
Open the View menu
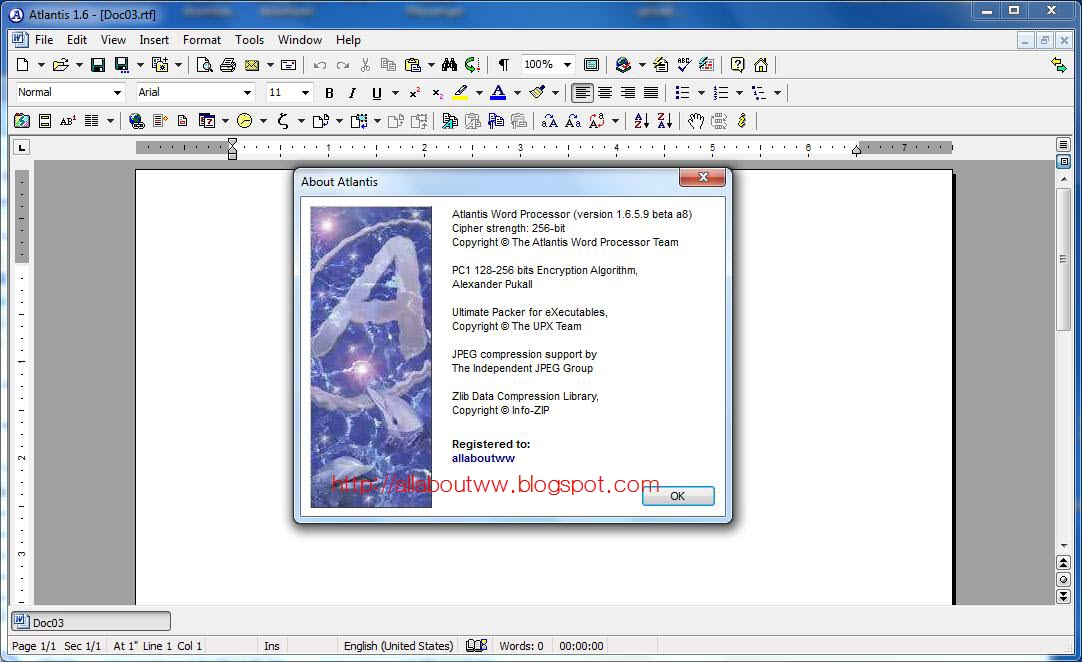click(113, 40)
